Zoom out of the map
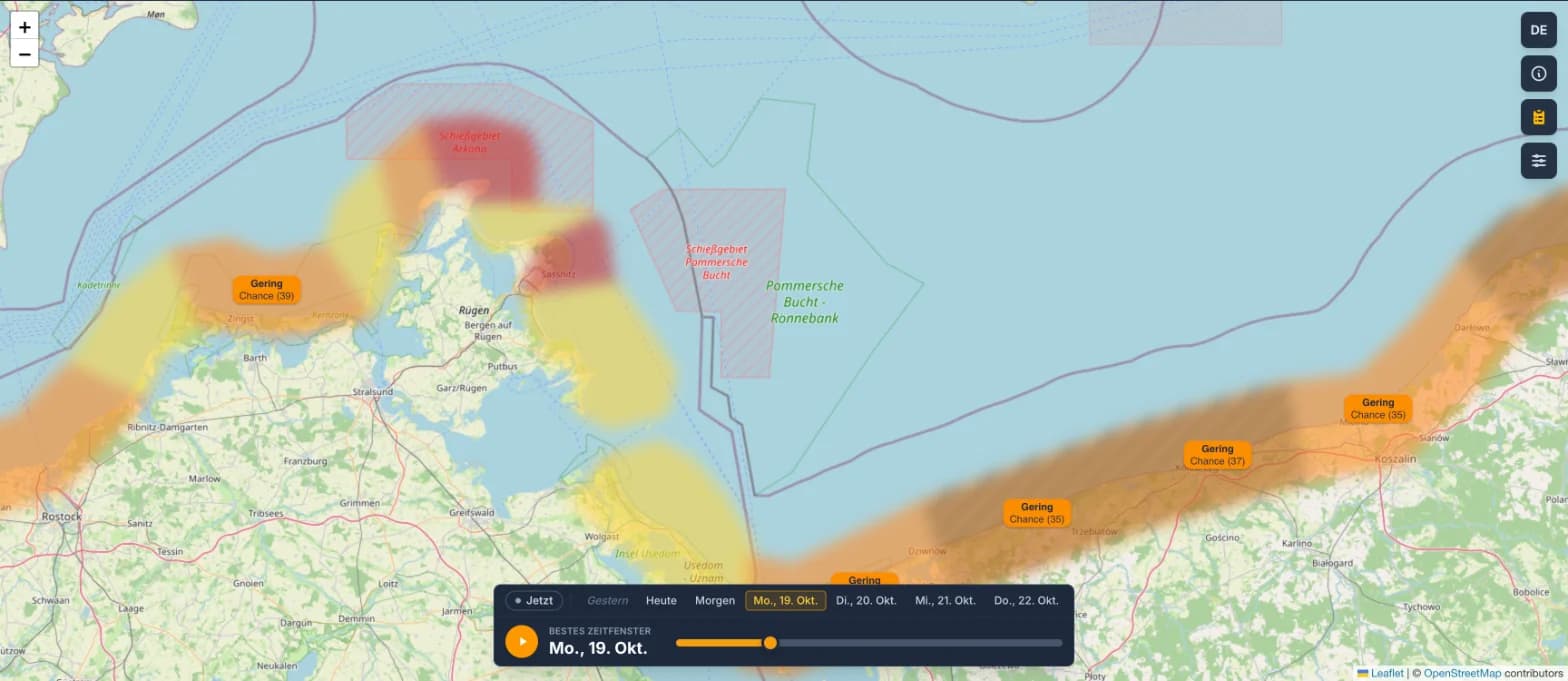The image size is (1568, 681). [24, 54]
